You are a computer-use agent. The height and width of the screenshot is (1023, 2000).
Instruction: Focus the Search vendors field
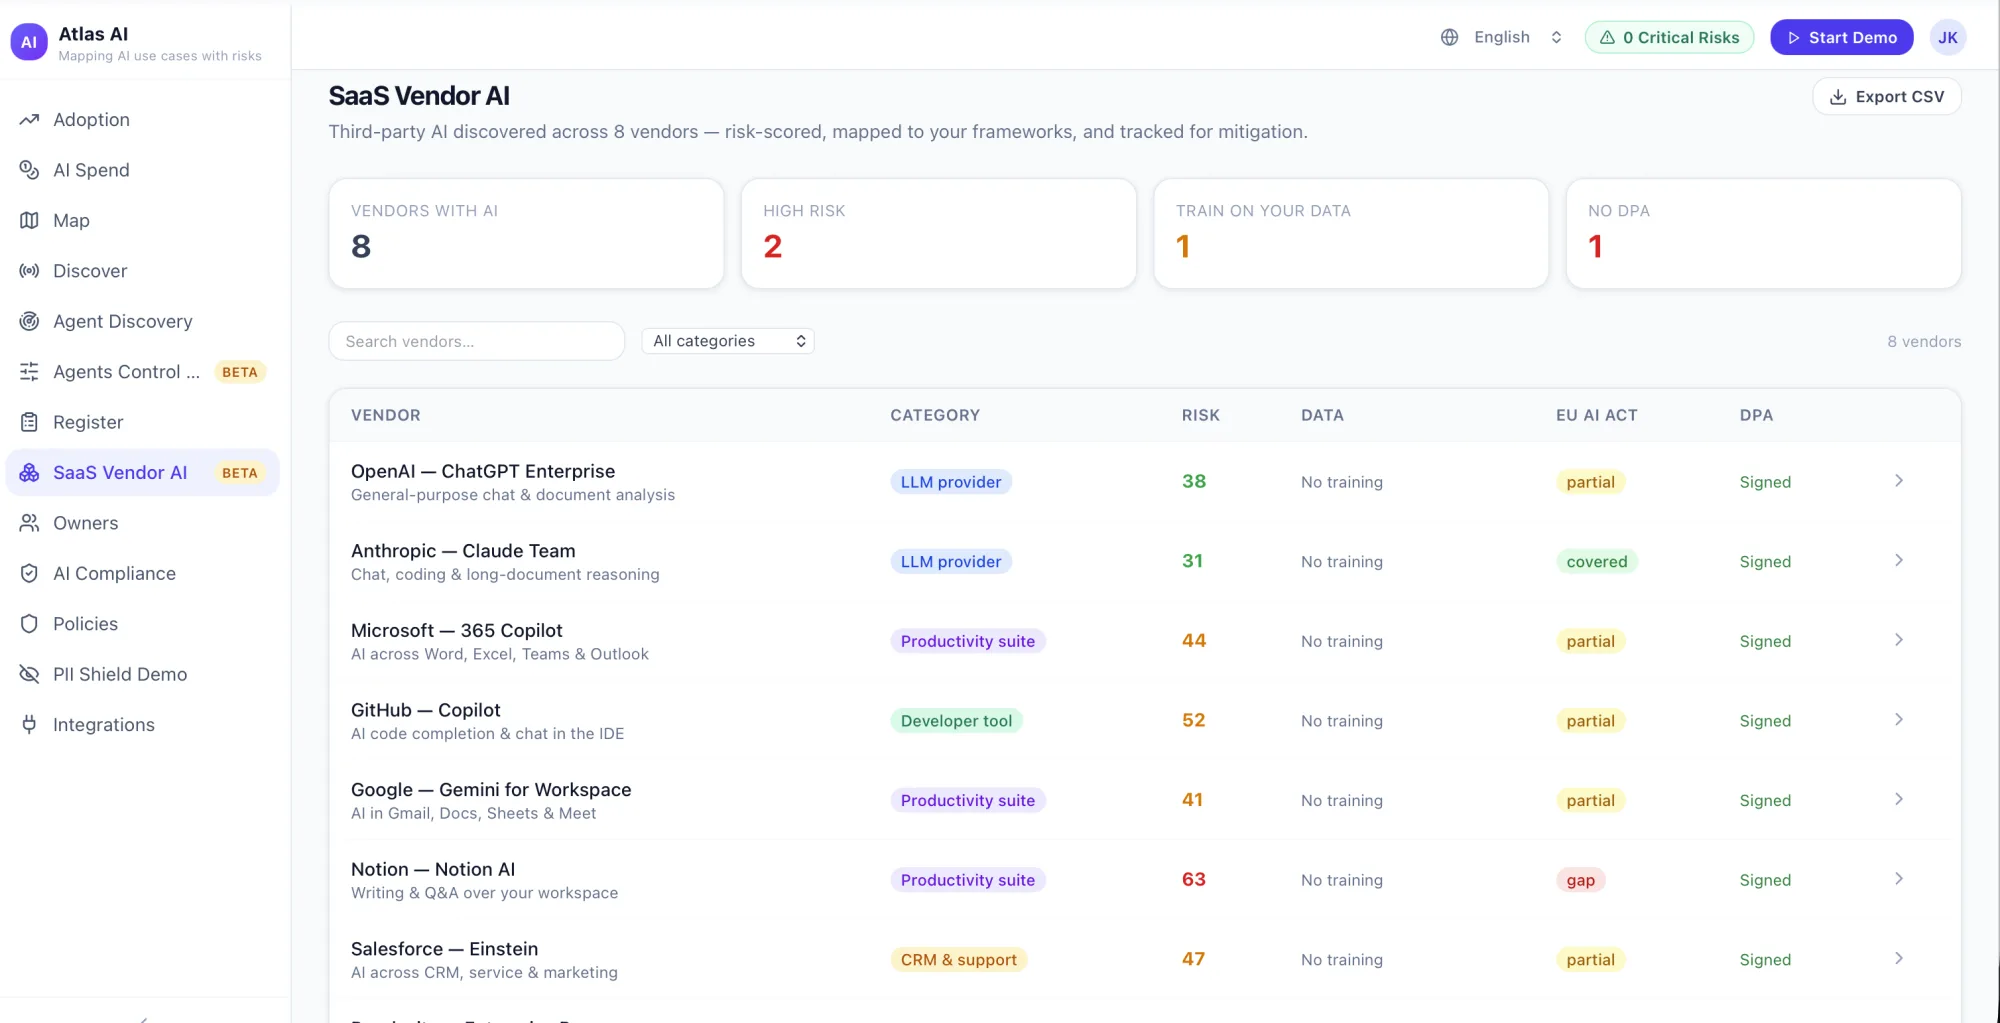click(477, 341)
